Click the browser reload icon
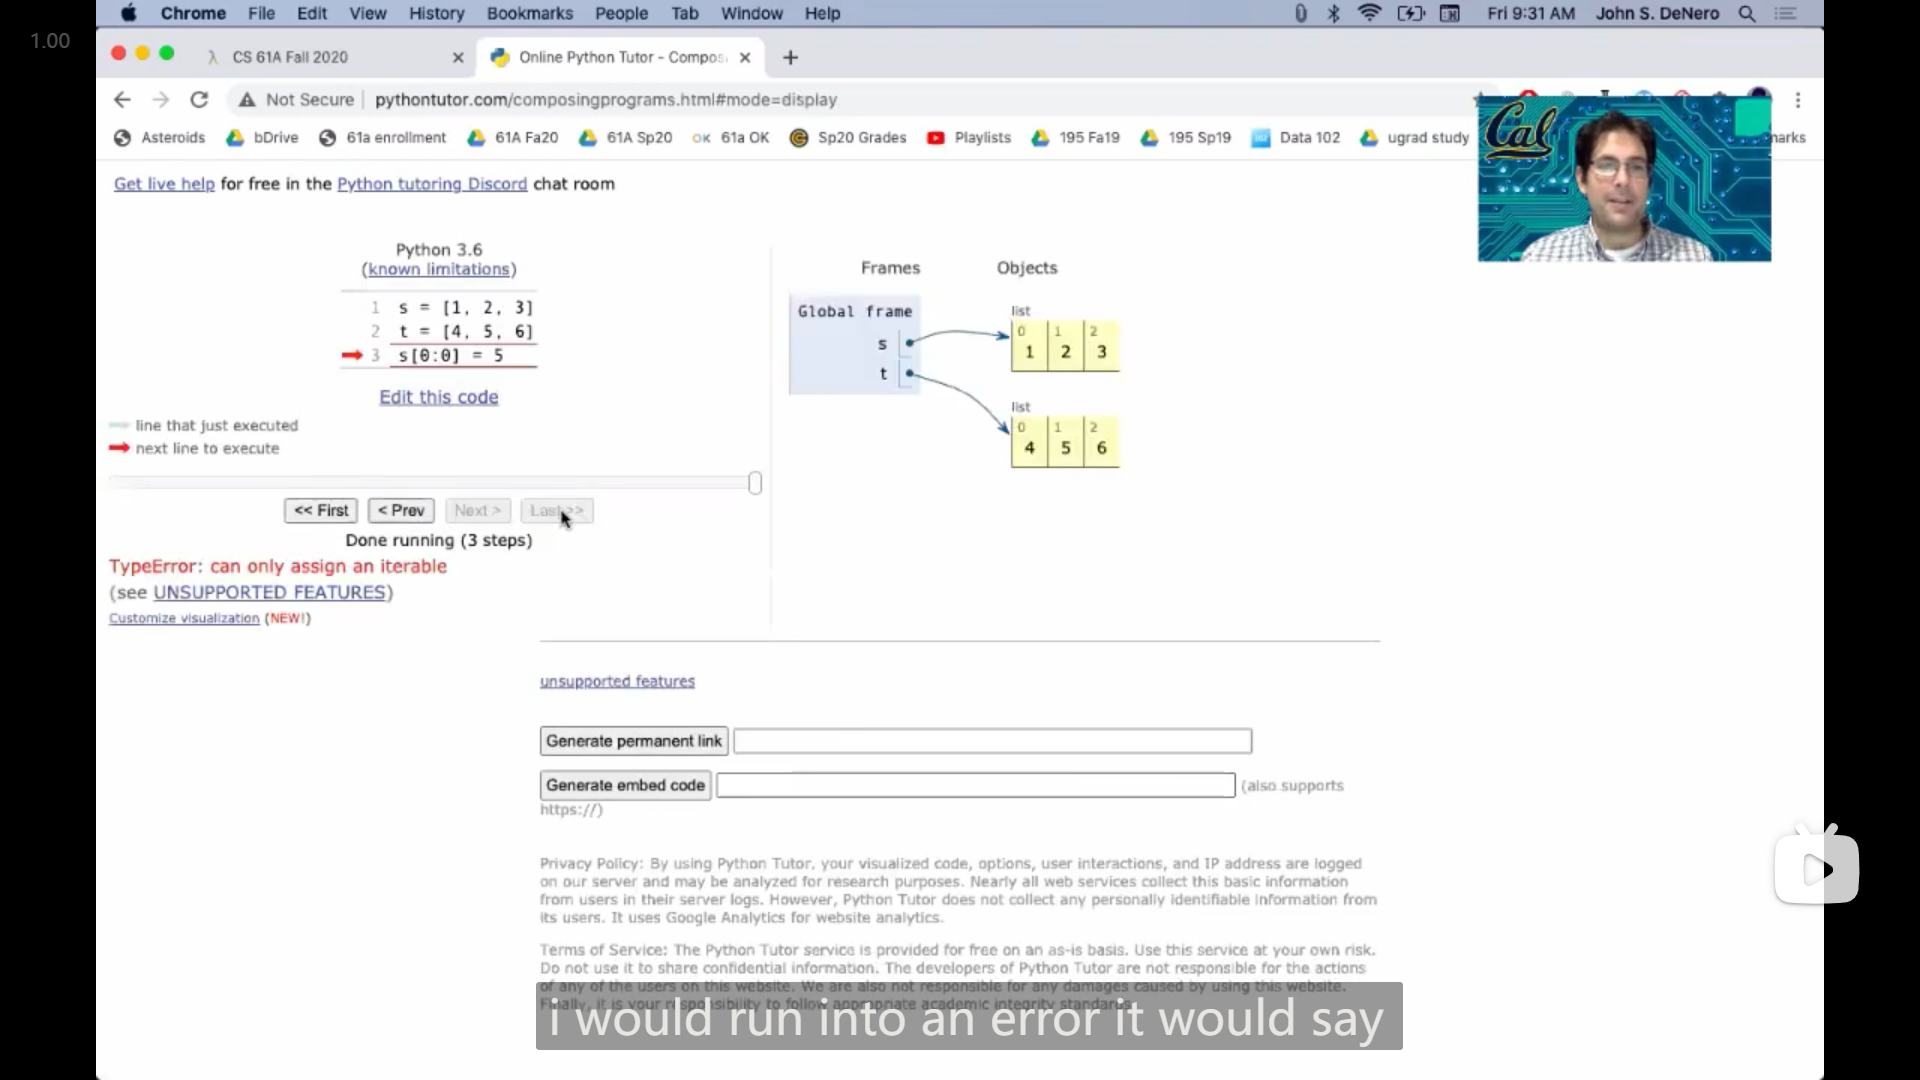This screenshot has height=1080, width=1920. point(199,100)
